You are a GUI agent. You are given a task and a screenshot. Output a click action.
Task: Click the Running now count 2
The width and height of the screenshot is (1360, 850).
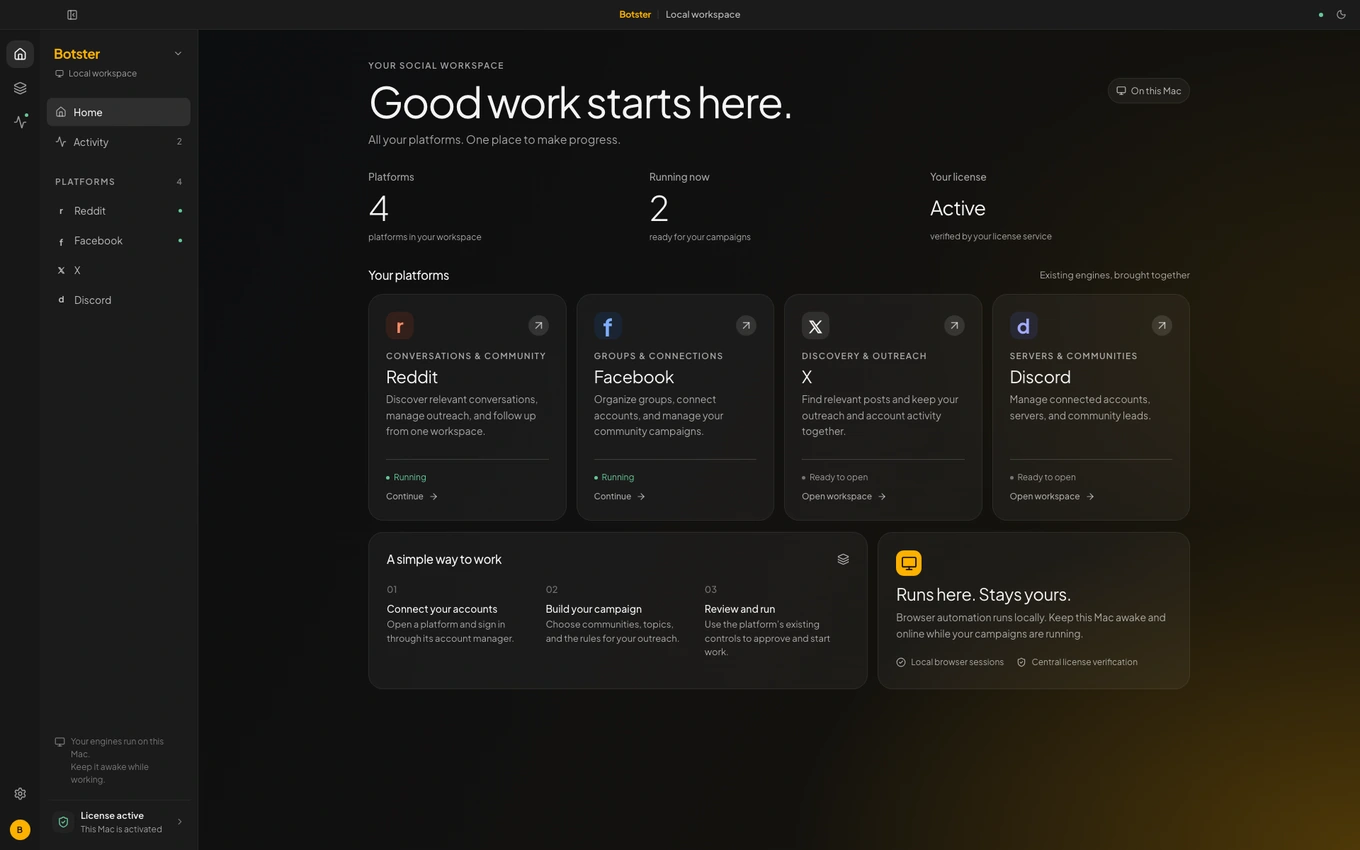[x=659, y=208]
